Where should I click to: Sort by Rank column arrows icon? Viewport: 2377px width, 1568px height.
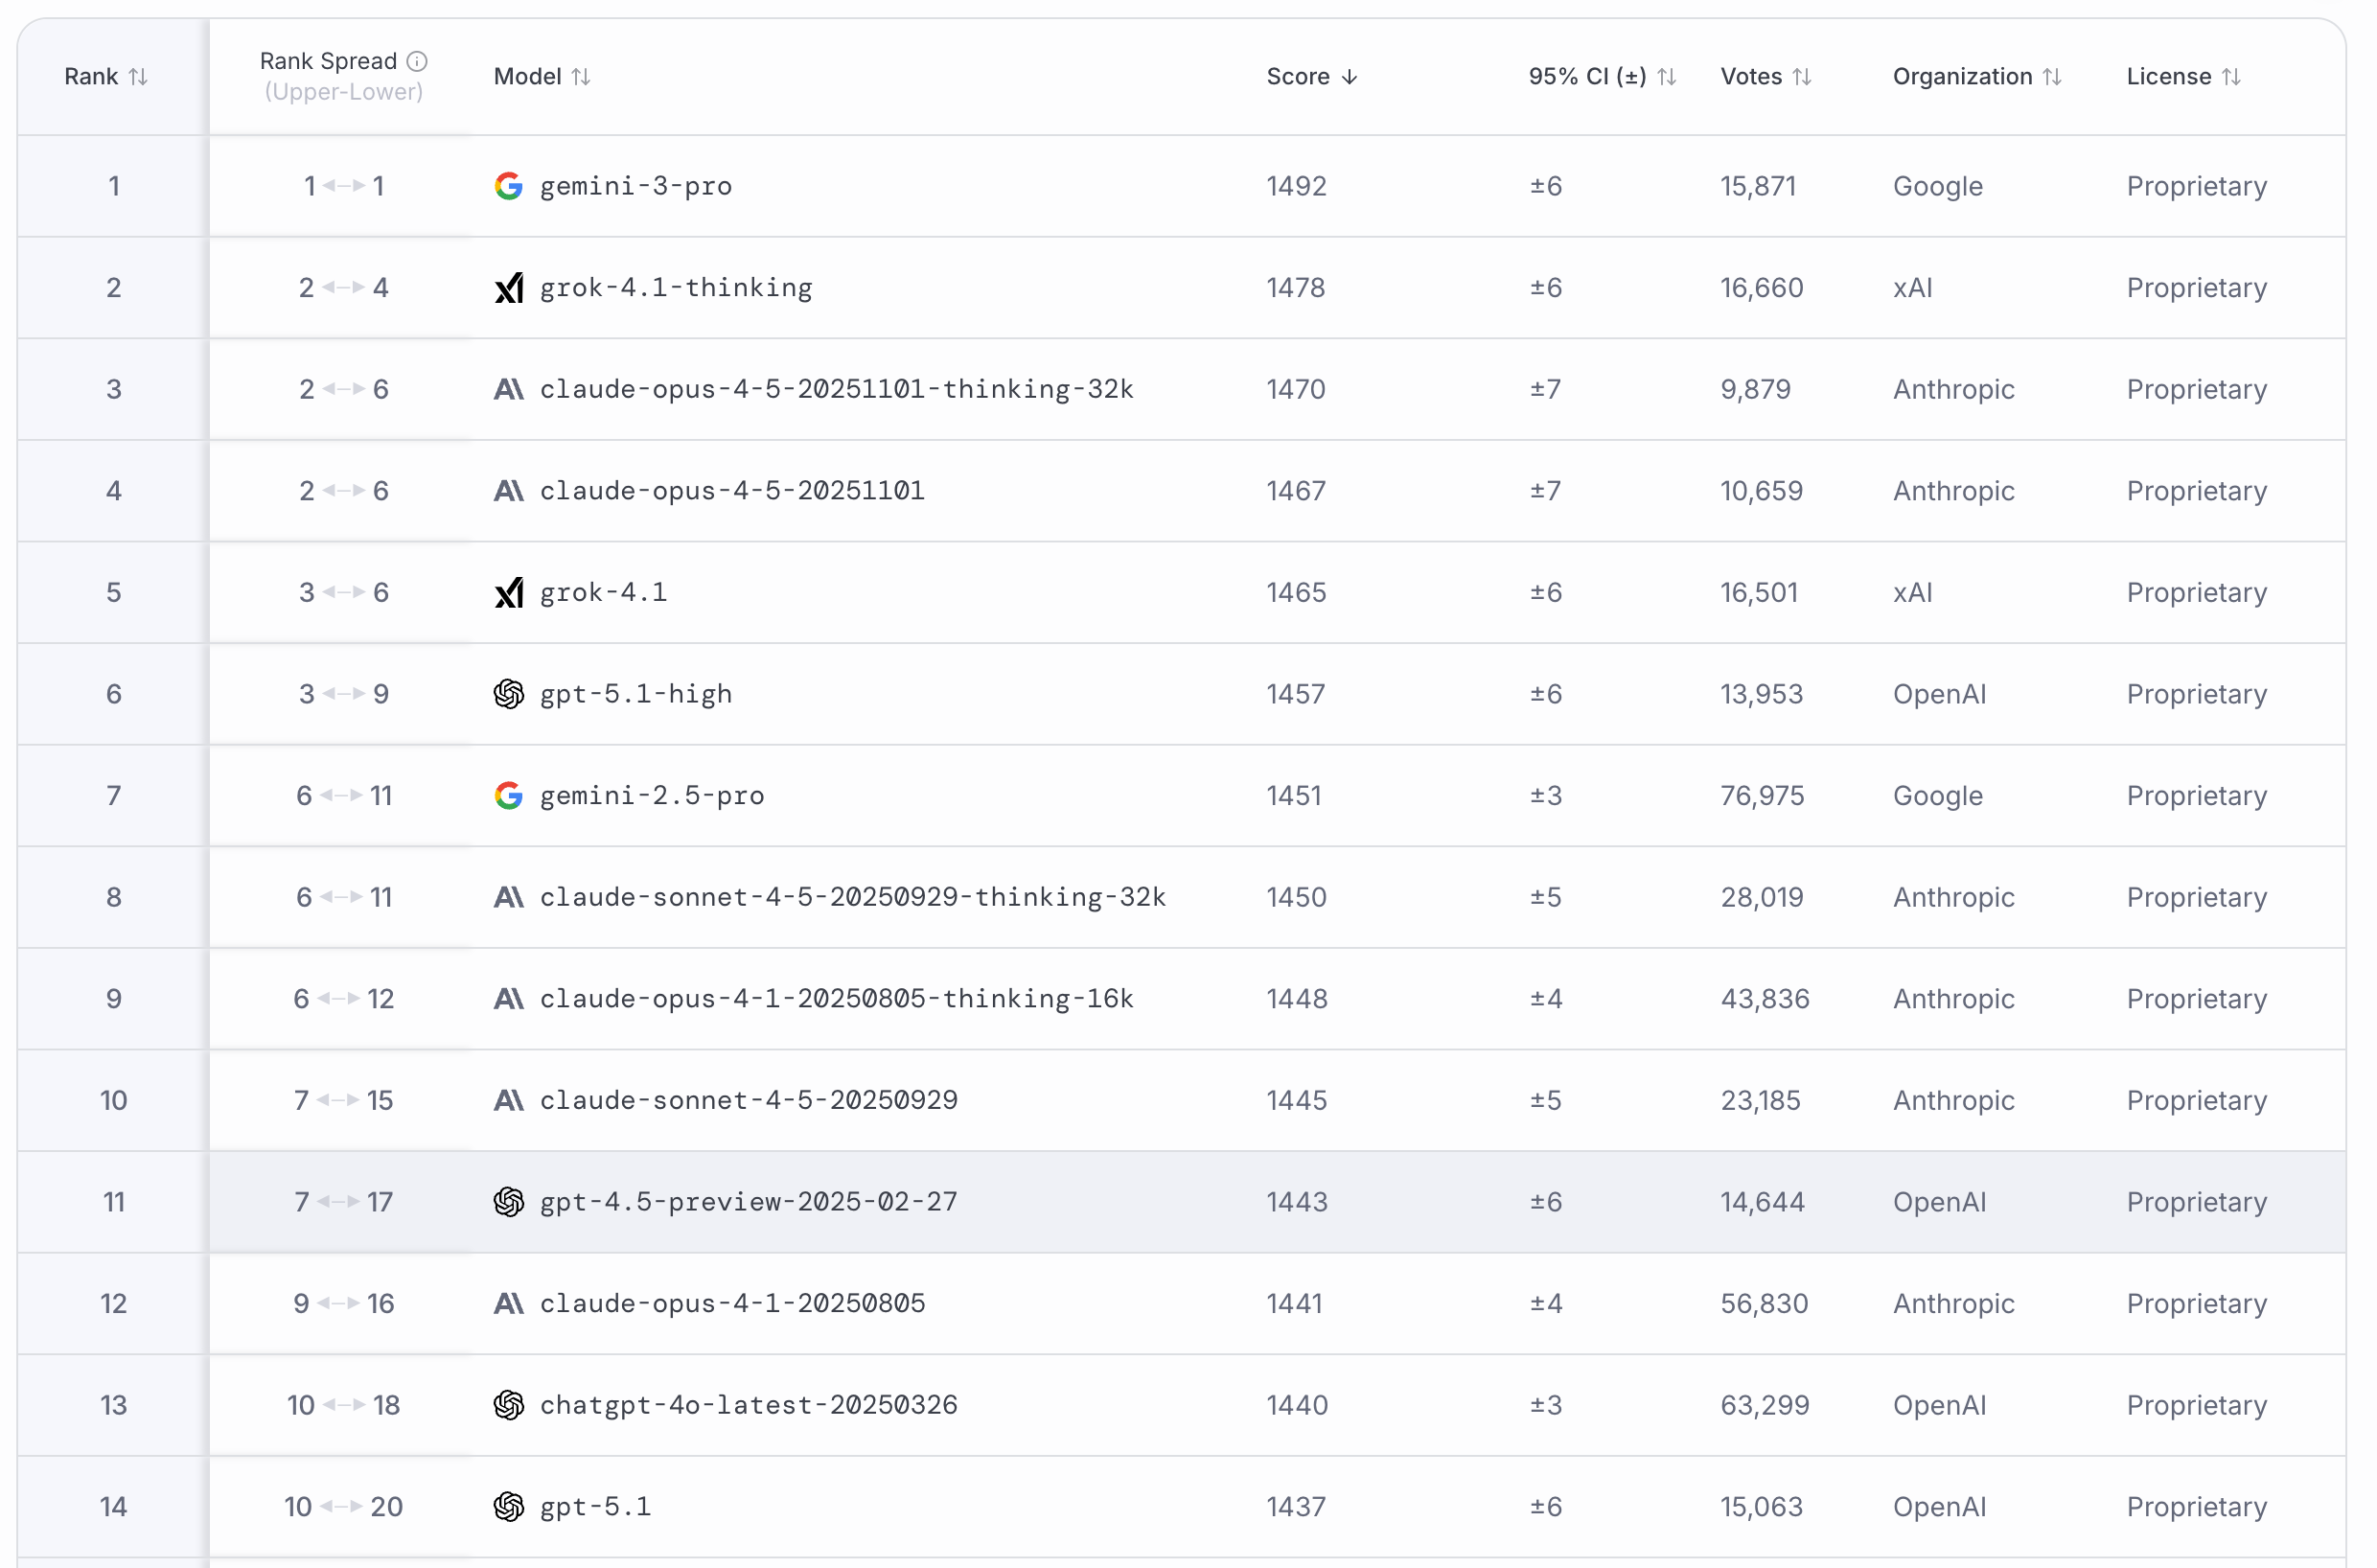[x=138, y=77]
